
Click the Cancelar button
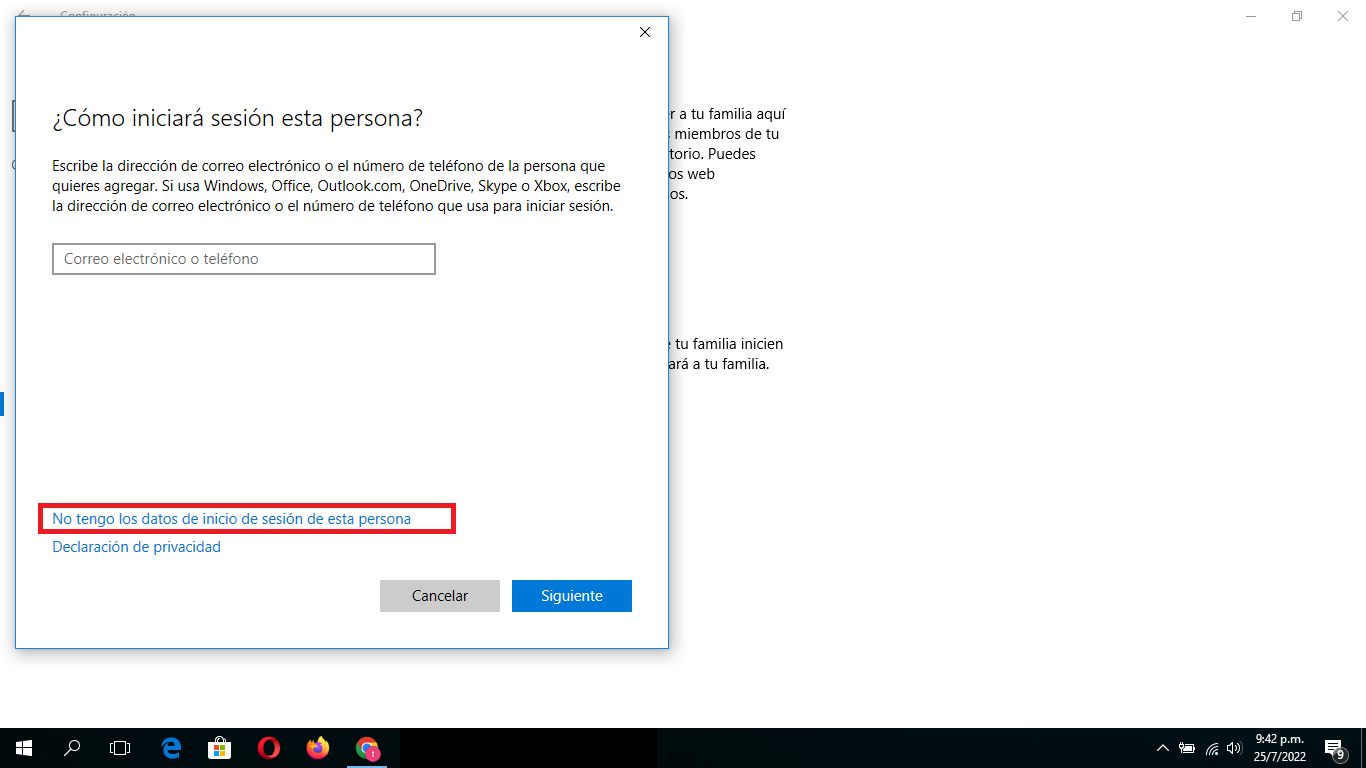440,596
